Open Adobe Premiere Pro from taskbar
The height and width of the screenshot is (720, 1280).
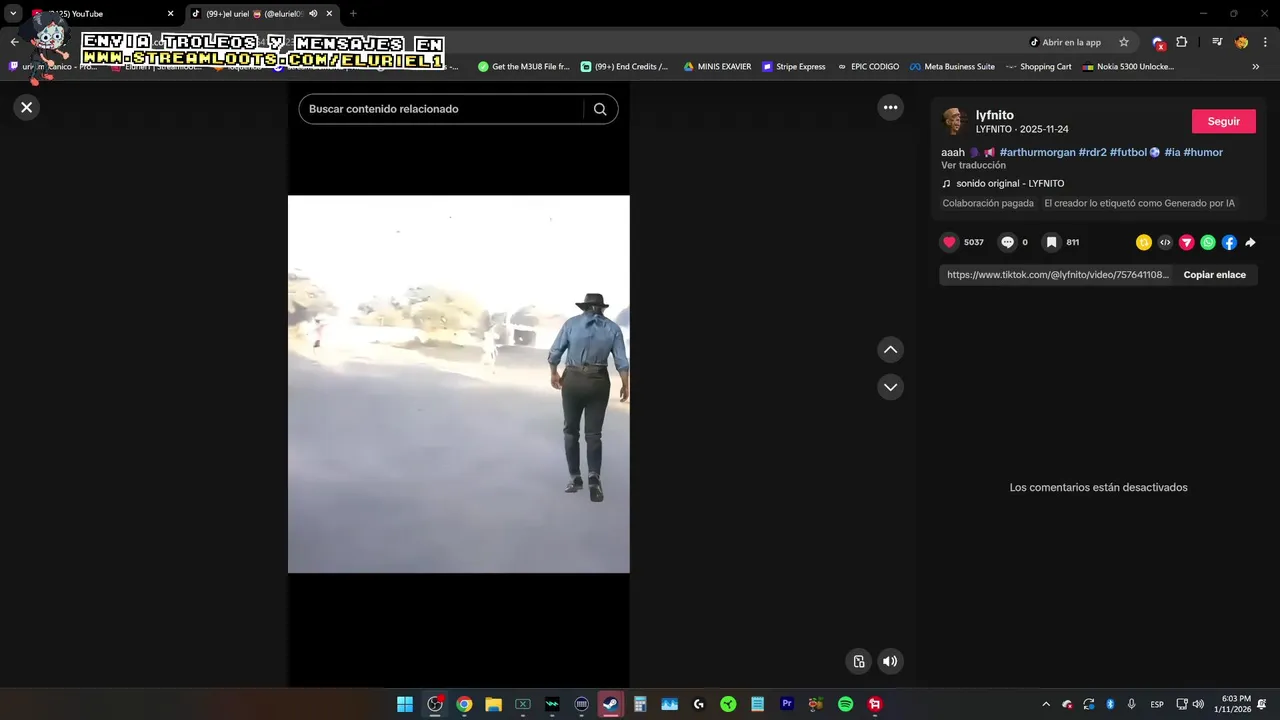click(787, 704)
